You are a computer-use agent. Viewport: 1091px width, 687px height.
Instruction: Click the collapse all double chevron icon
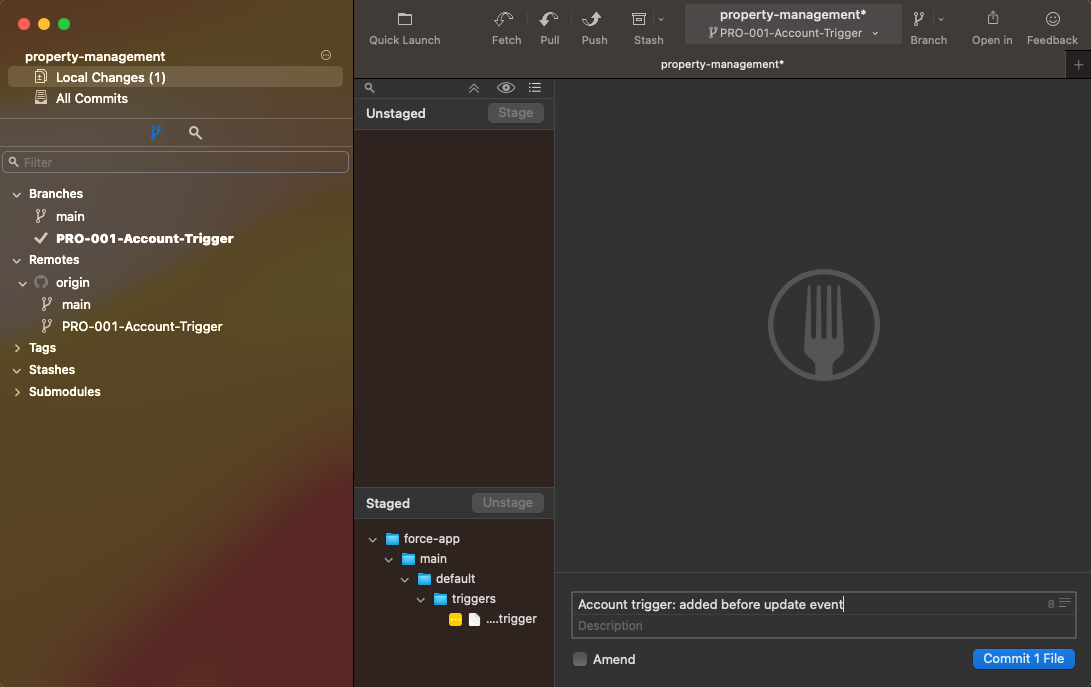coord(474,88)
